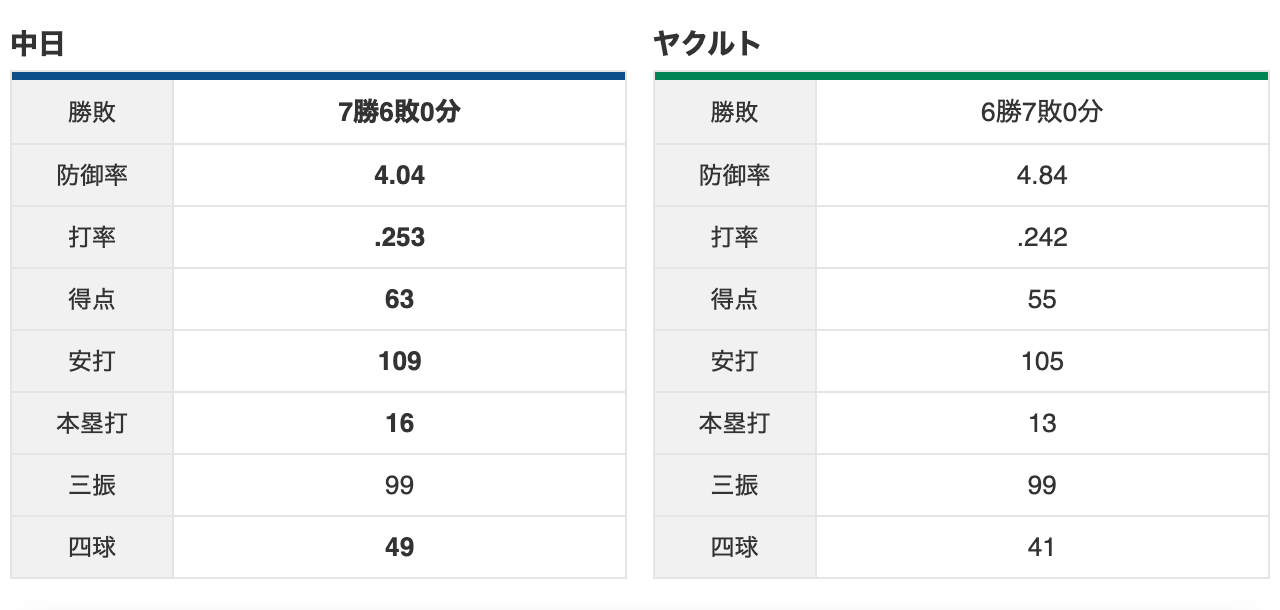Select 中日 win-loss record 7勝6敗0分
This screenshot has height=610, width=1280.
pyautogui.click(x=399, y=113)
